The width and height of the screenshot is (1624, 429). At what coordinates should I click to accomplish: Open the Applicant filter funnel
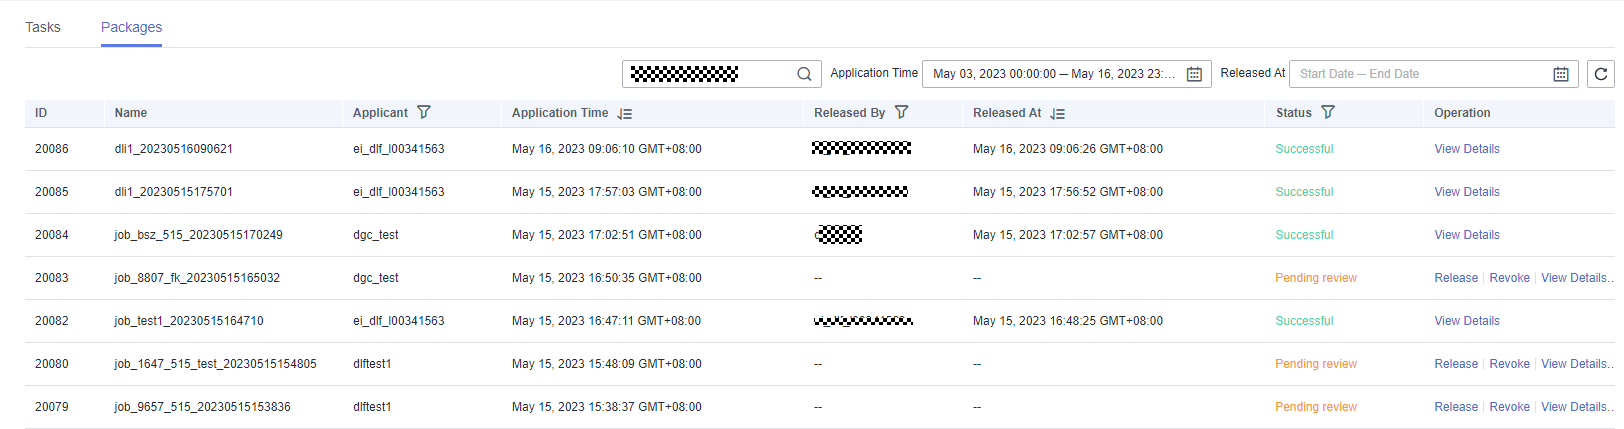[424, 113]
